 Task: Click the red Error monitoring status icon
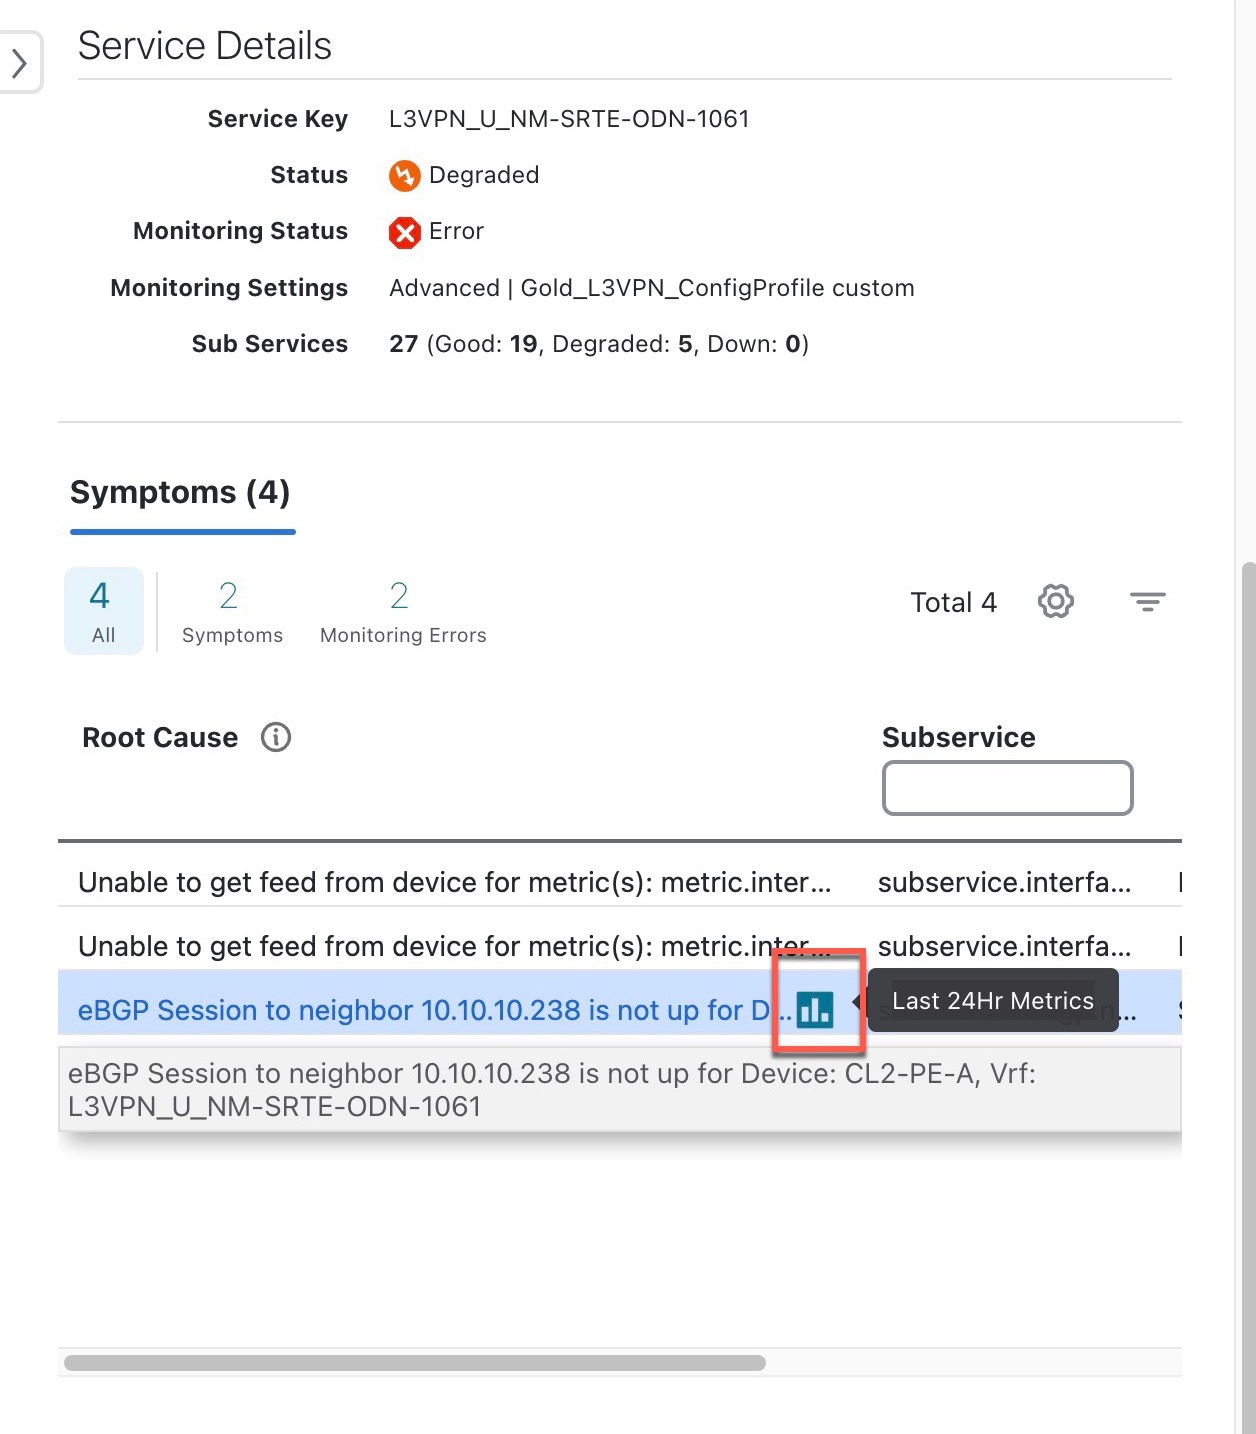(404, 232)
